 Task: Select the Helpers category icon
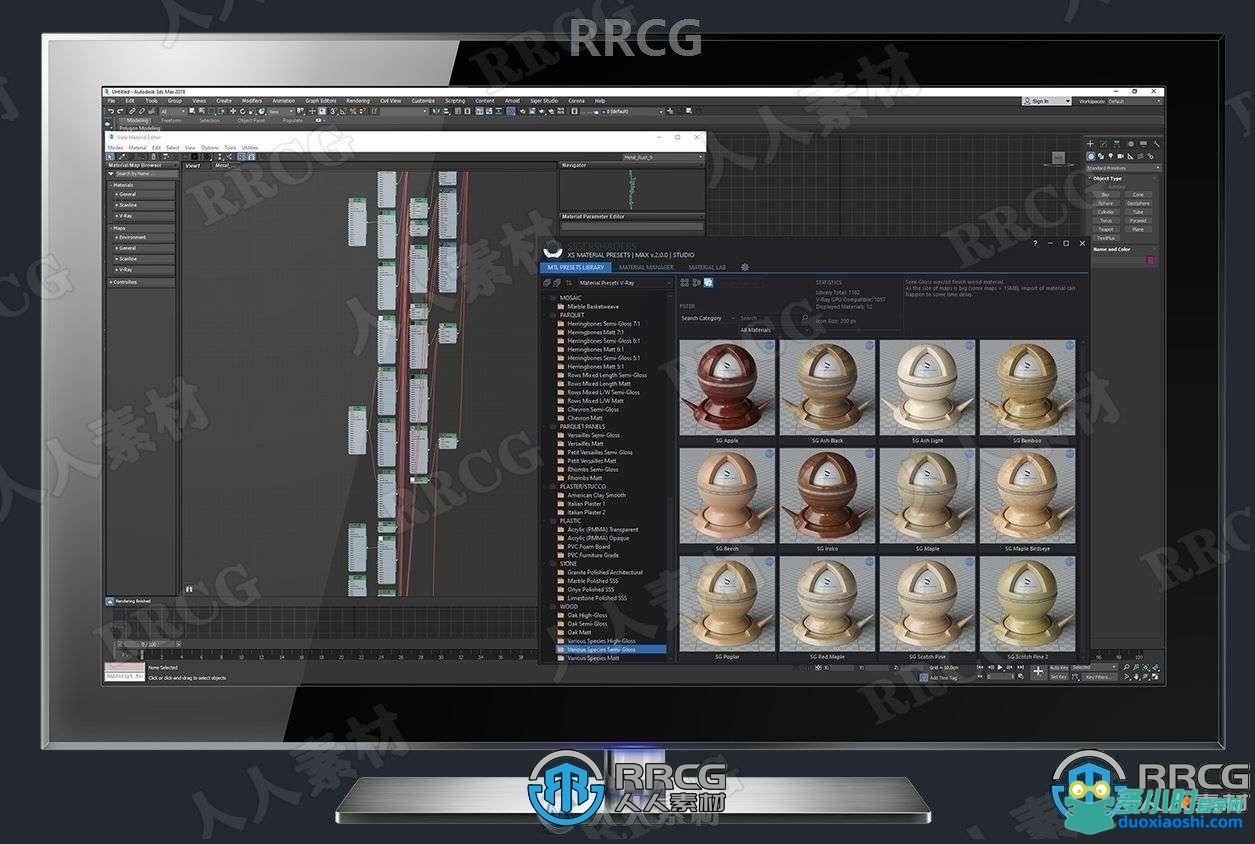(1130, 157)
